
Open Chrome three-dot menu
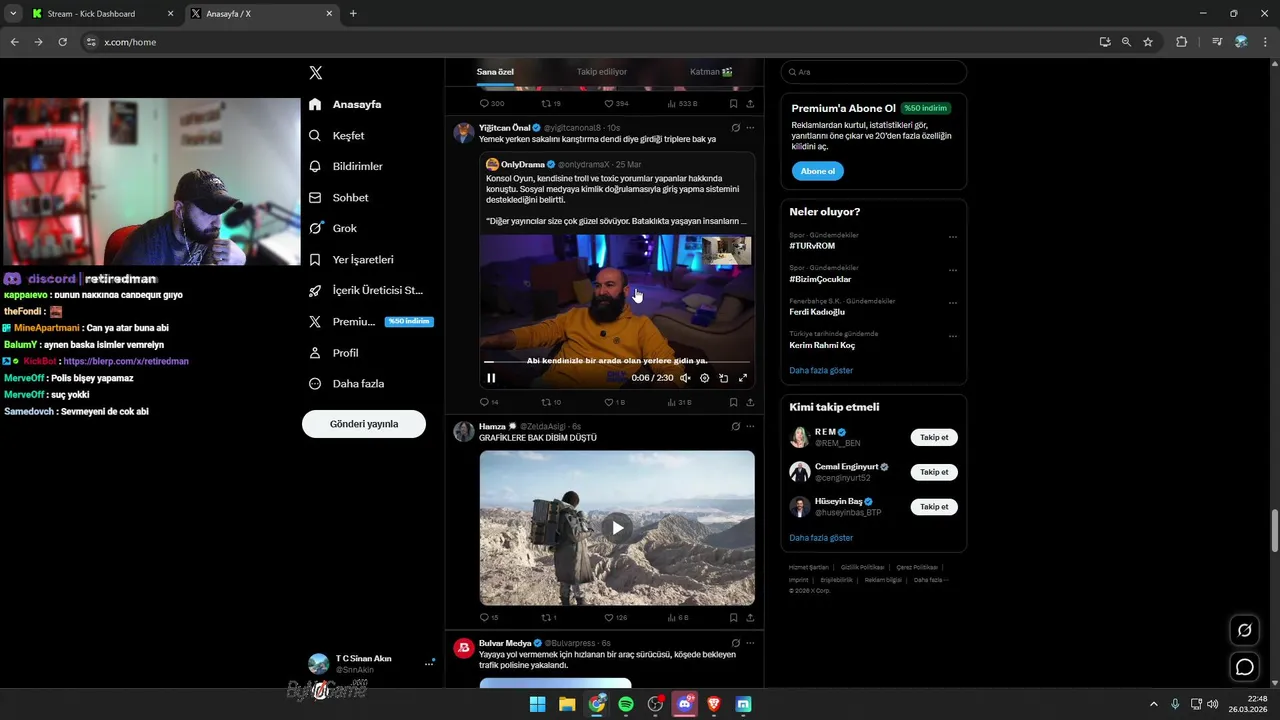[1264, 42]
